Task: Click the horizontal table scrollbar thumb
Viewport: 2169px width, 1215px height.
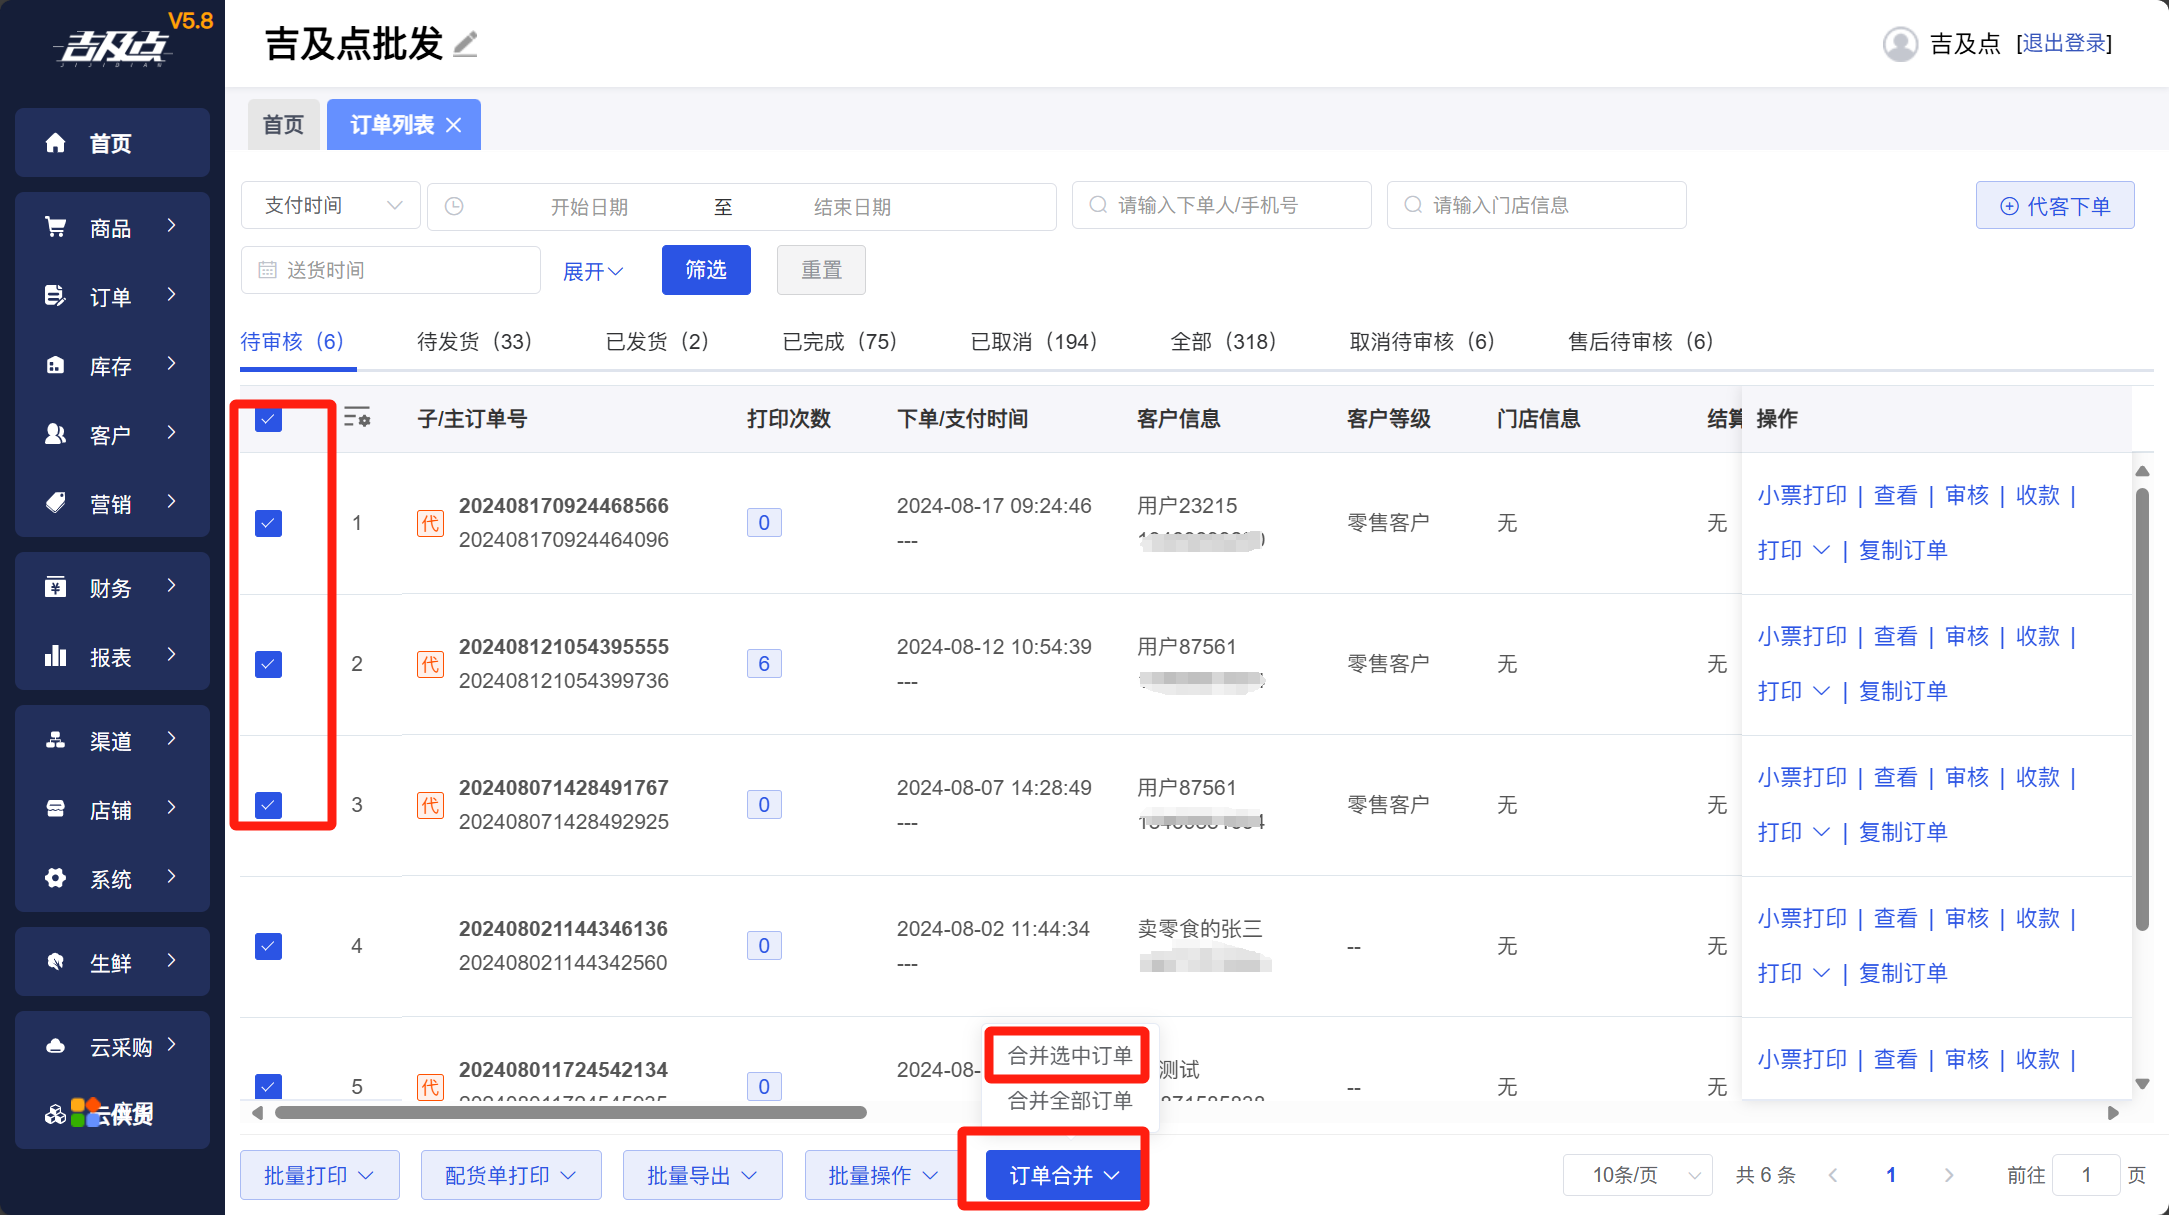Action: point(570,1113)
